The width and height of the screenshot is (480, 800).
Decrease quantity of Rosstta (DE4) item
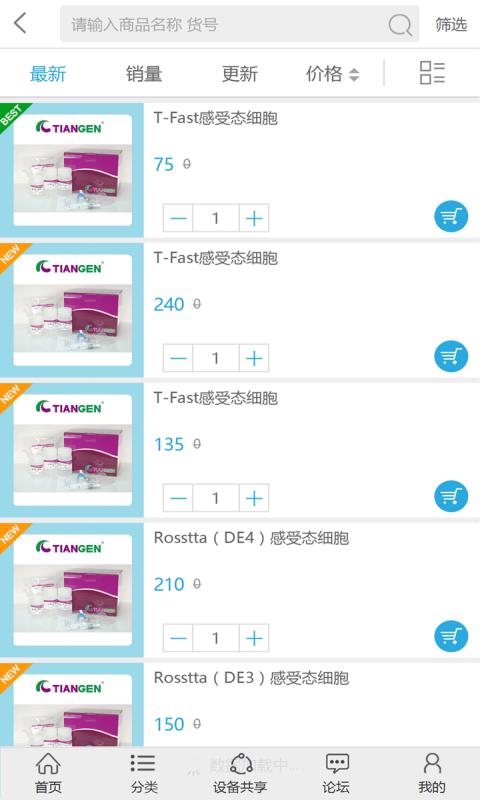click(178, 638)
